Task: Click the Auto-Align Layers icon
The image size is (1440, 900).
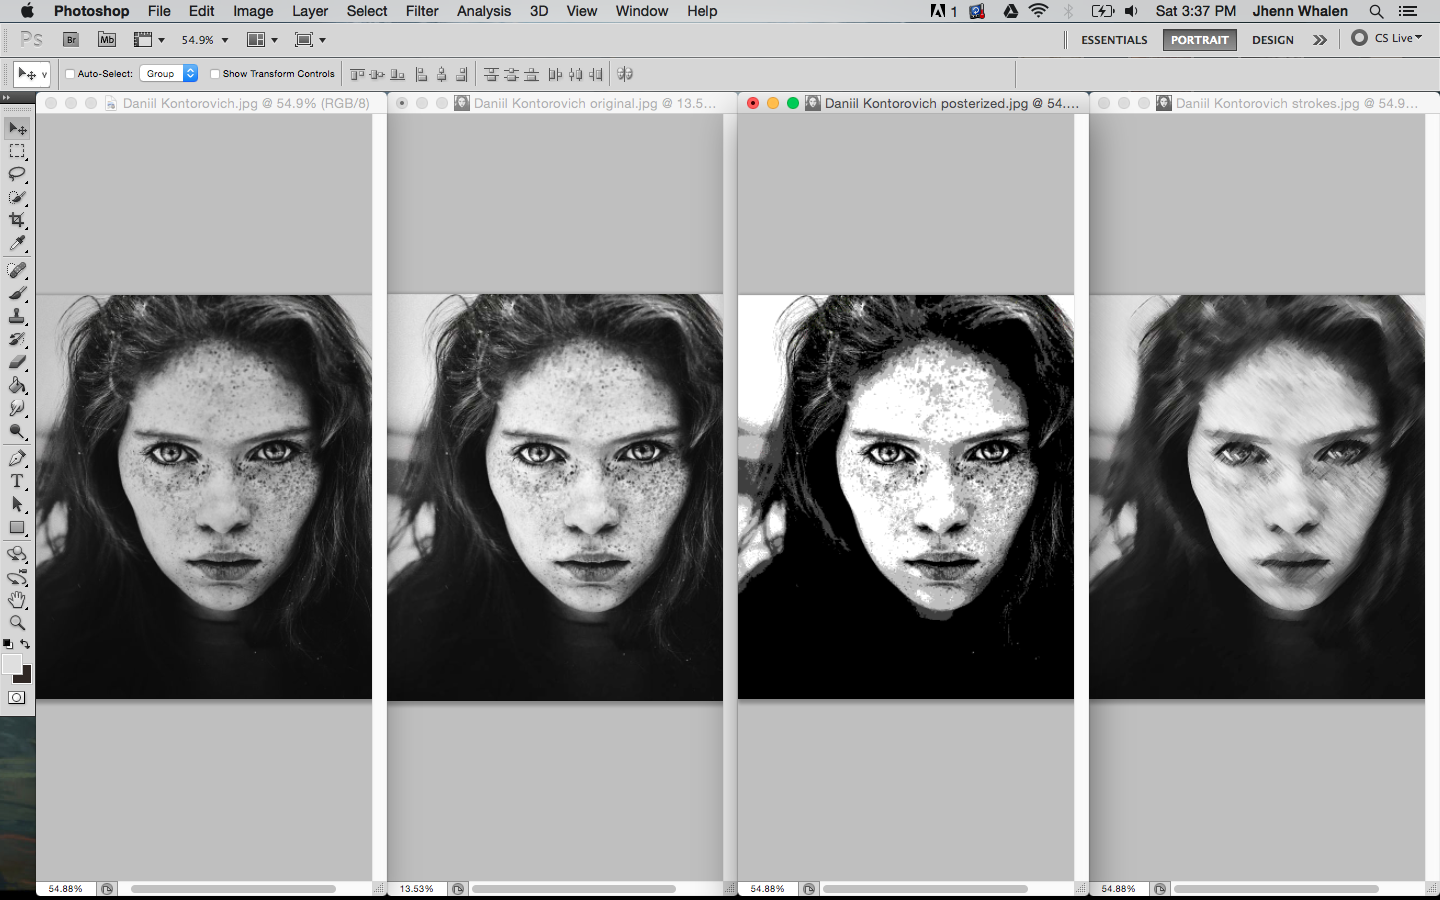Action: [x=625, y=74]
